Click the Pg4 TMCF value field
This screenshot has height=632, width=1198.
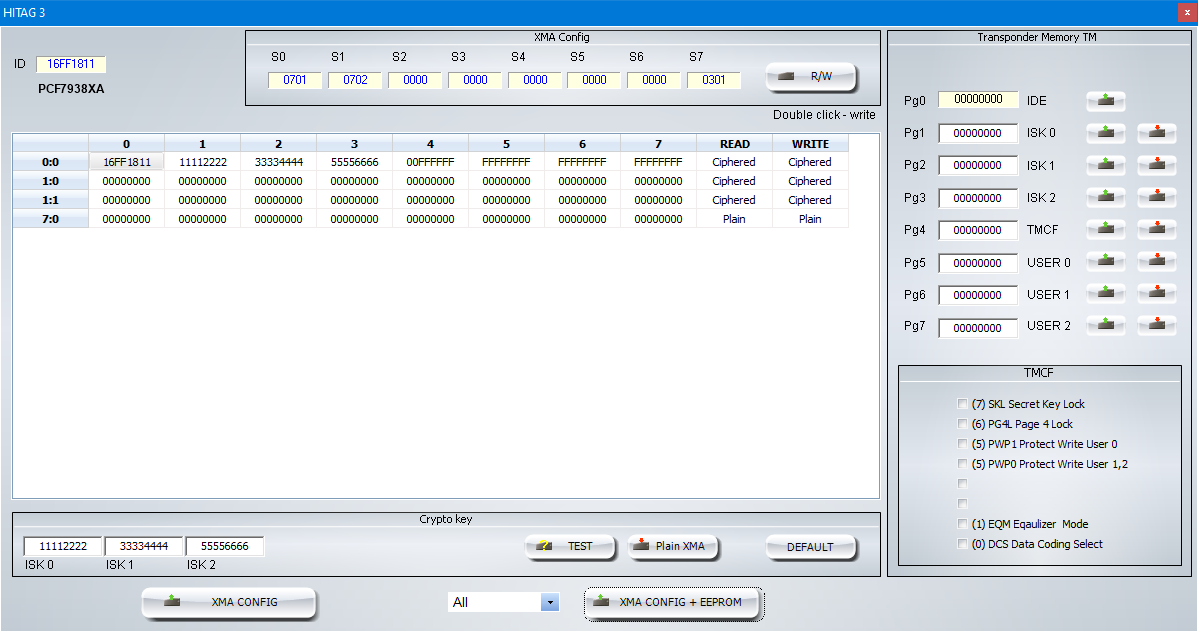pyautogui.click(x=978, y=230)
